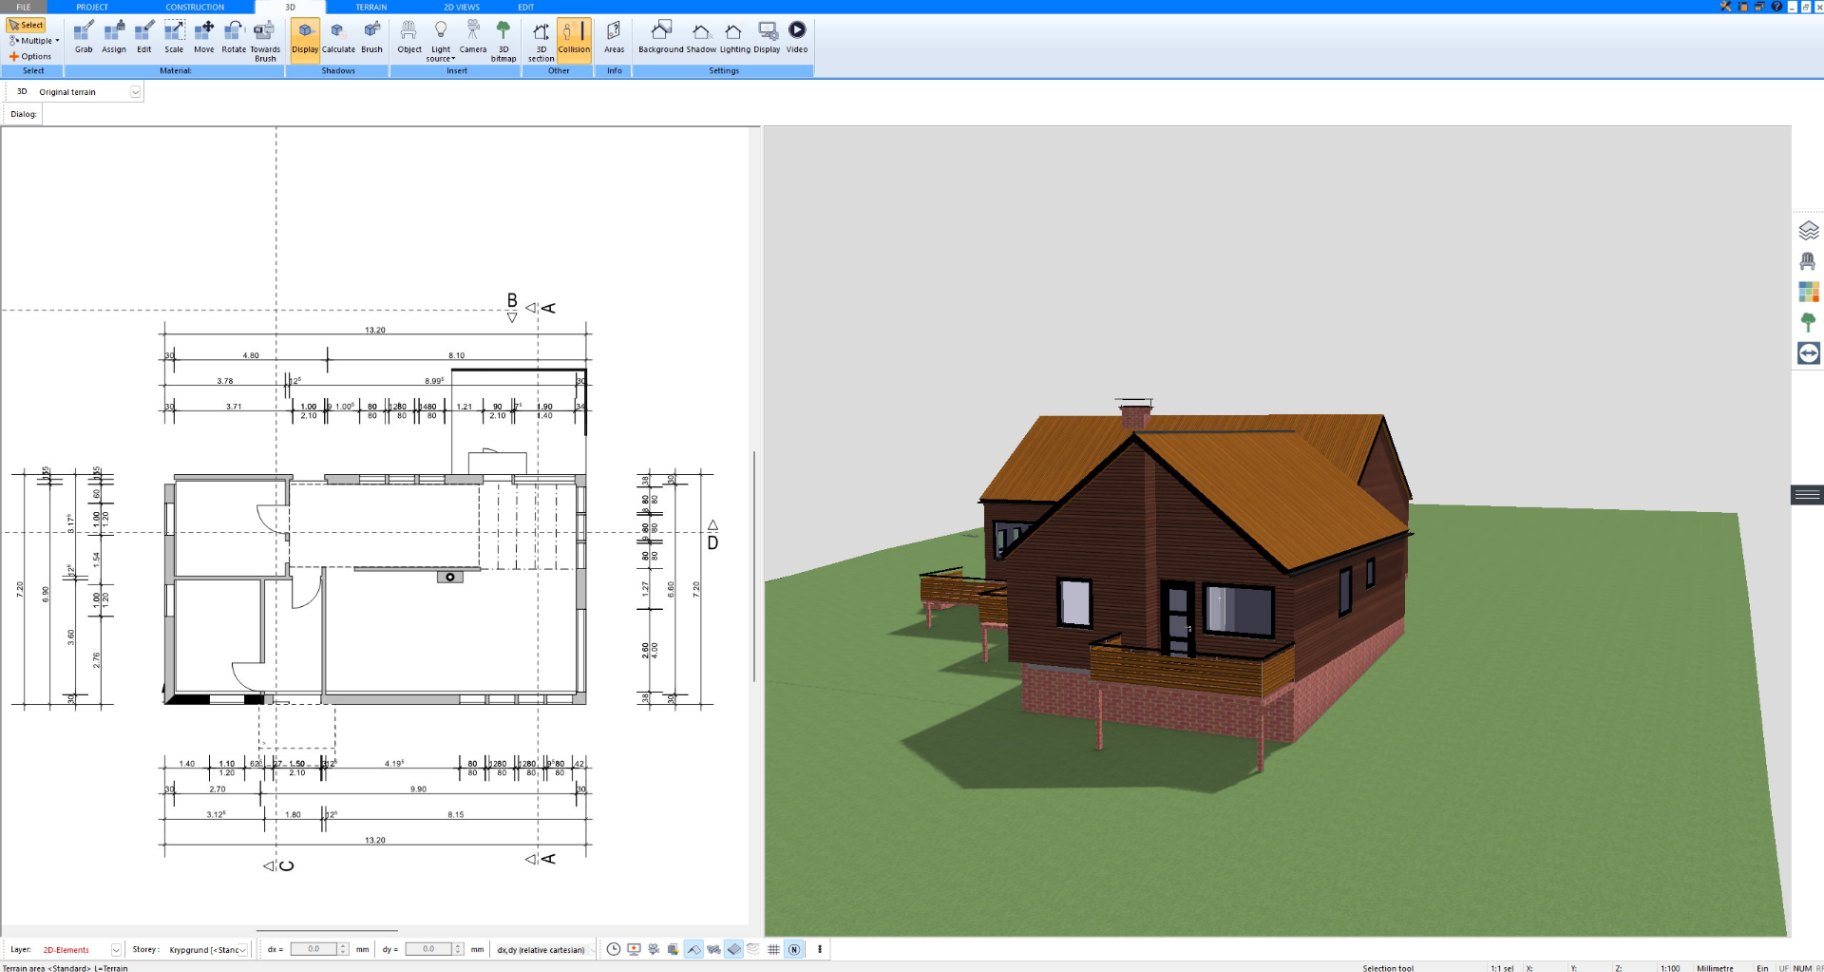Open Lighting settings
The width and height of the screenshot is (1824, 972).
click(x=734, y=37)
